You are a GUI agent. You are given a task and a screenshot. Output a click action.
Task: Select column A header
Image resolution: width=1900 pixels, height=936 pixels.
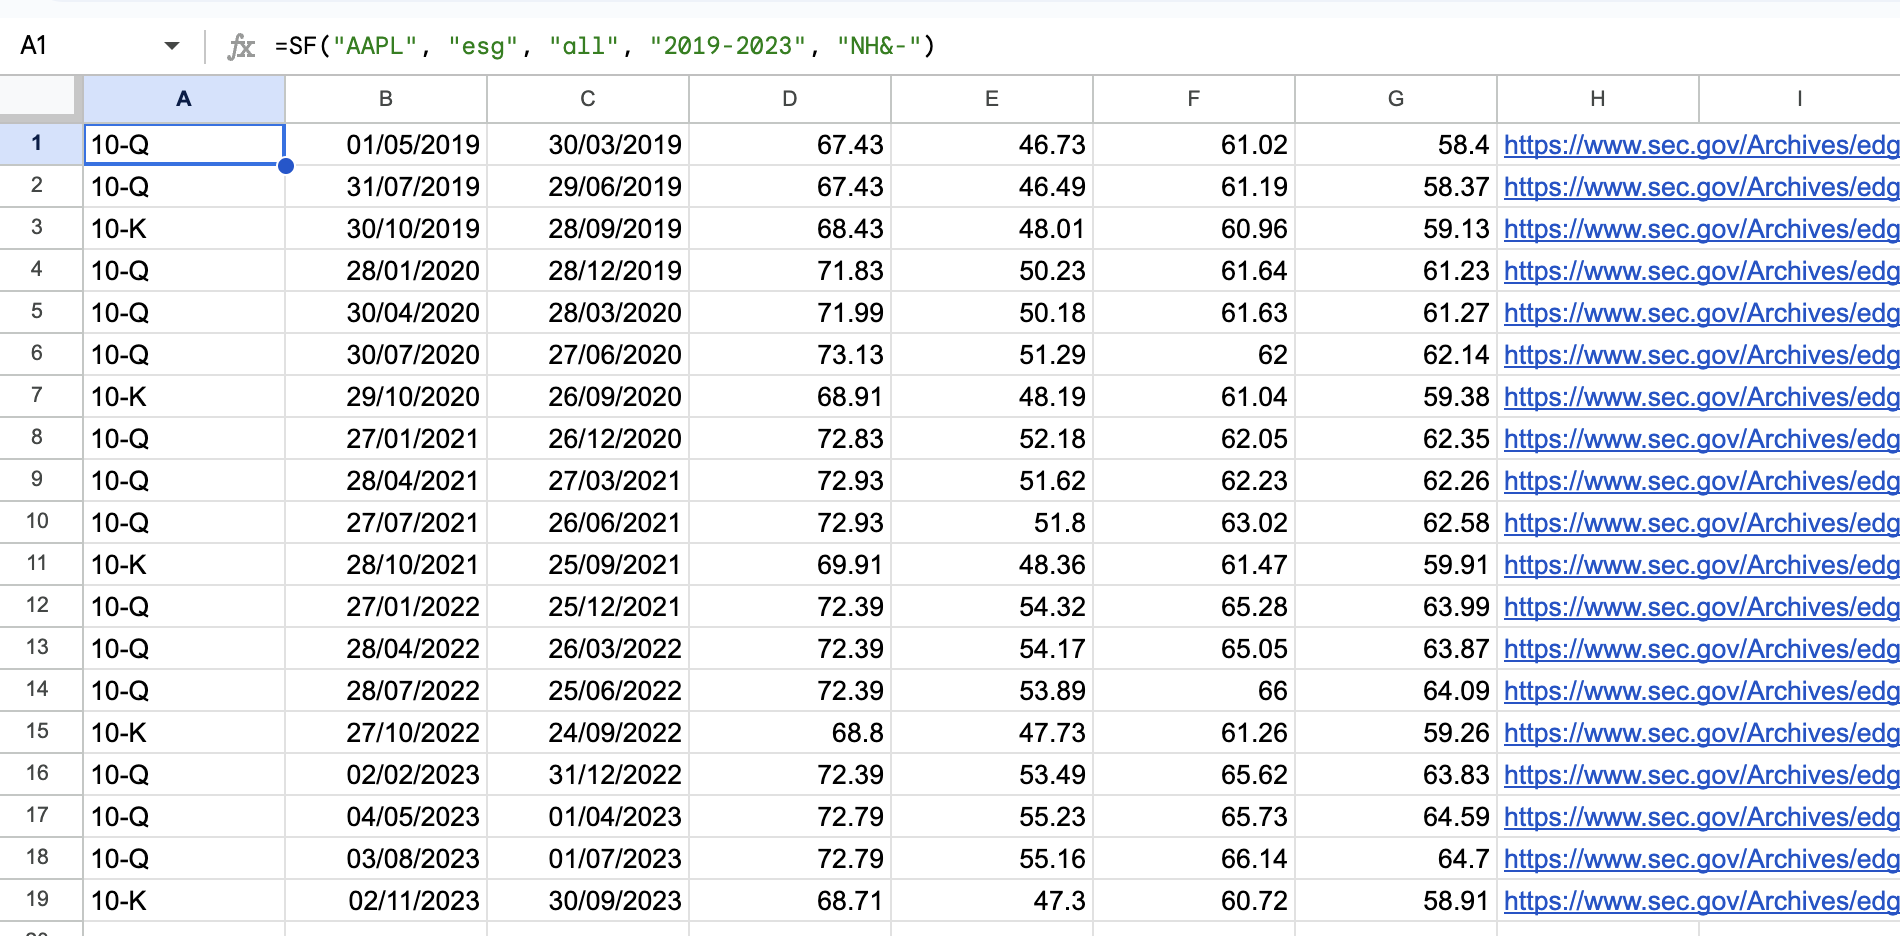click(x=184, y=99)
